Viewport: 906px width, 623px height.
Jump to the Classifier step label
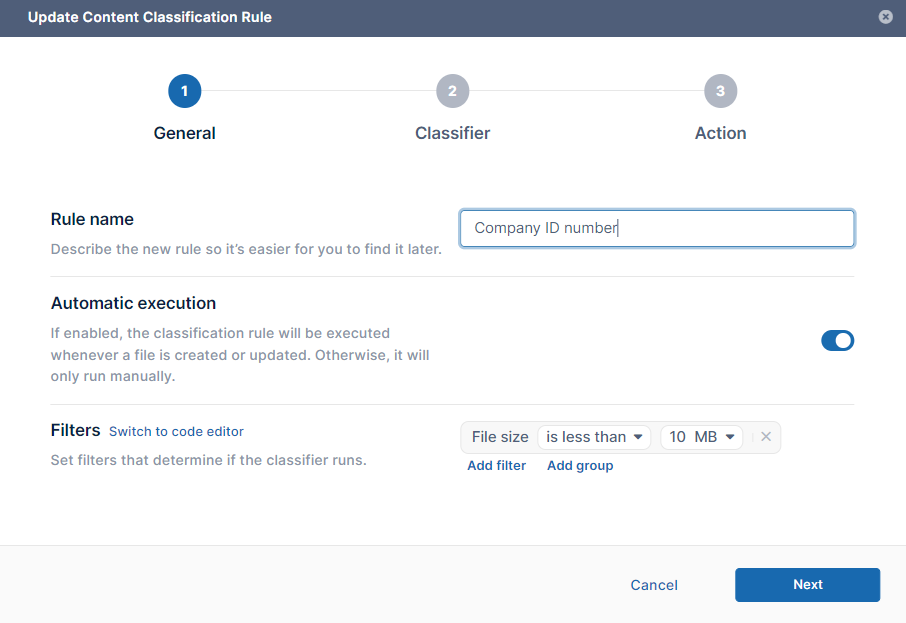452,133
